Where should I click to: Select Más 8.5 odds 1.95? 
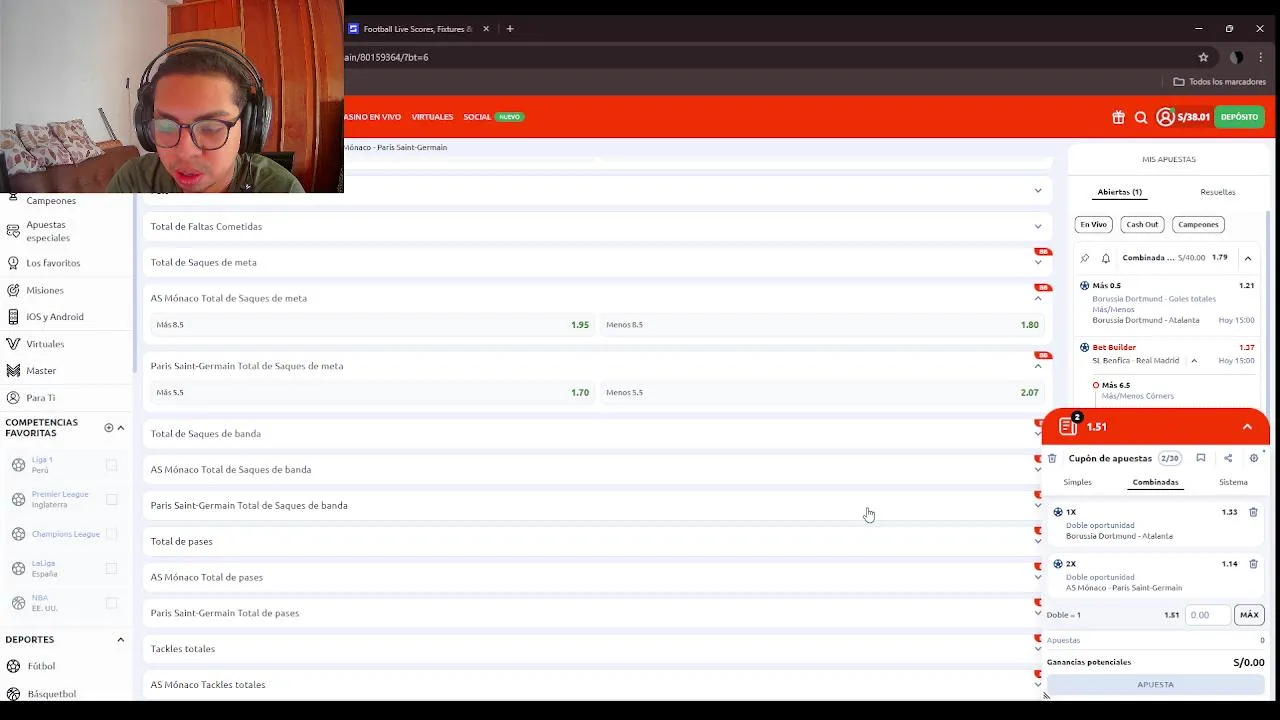(x=372, y=325)
